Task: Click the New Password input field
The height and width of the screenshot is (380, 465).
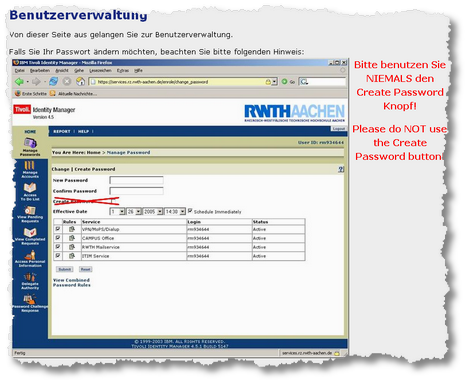Action: (x=136, y=180)
